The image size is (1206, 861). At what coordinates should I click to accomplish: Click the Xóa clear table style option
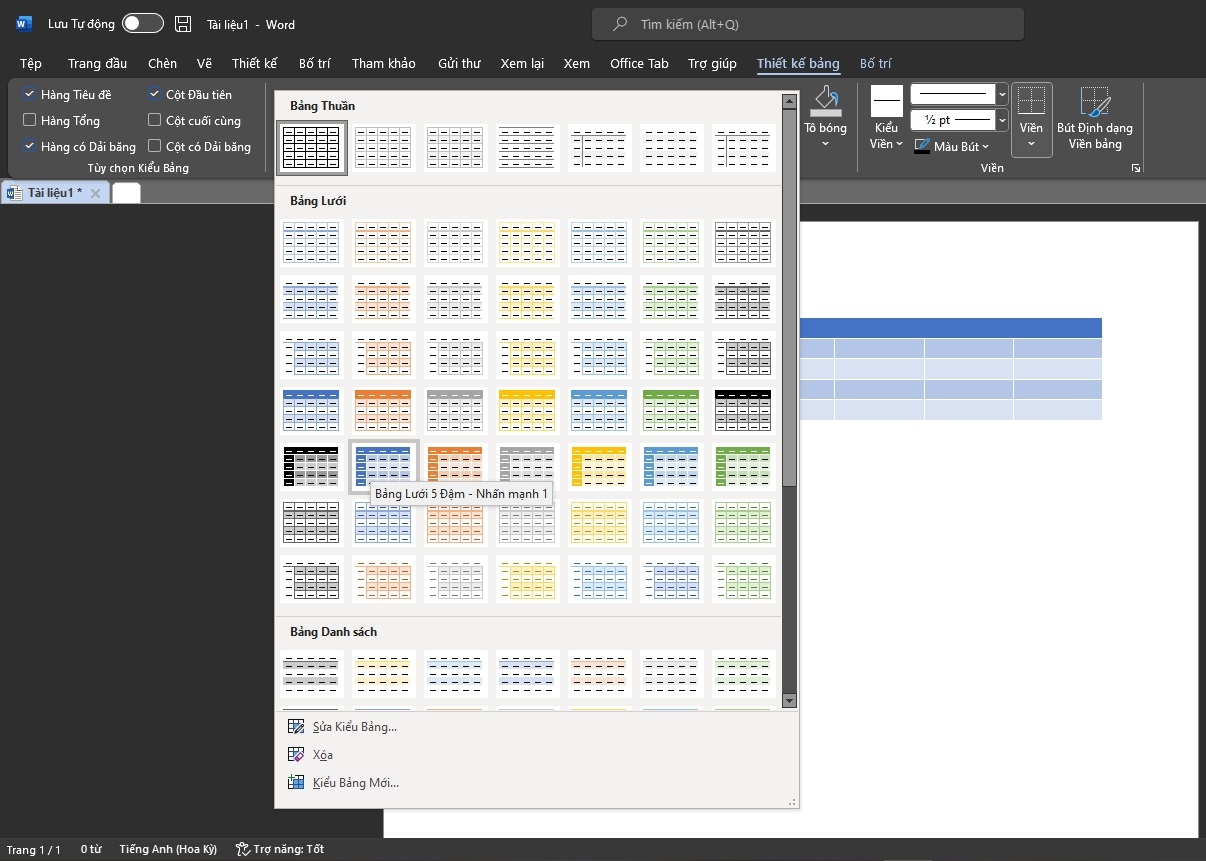pos(322,755)
